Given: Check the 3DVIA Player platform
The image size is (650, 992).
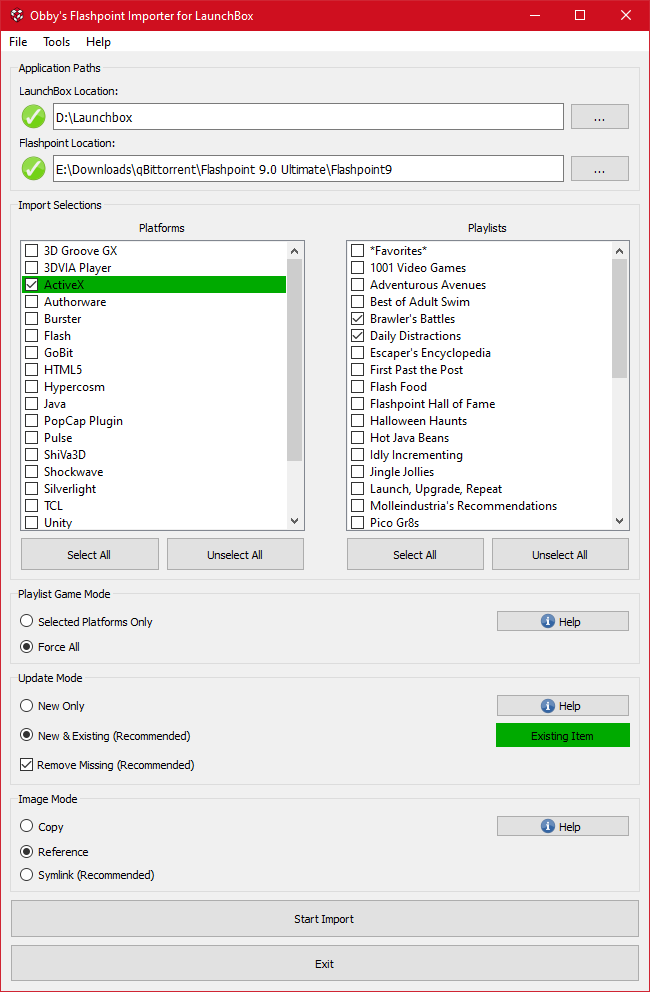Looking at the screenshot, I should 32,268.
